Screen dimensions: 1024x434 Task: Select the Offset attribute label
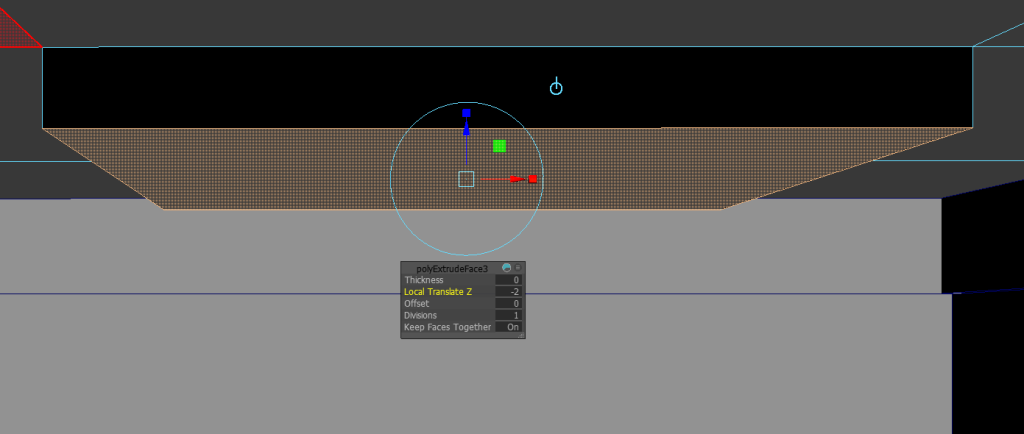tap(417, 303)
